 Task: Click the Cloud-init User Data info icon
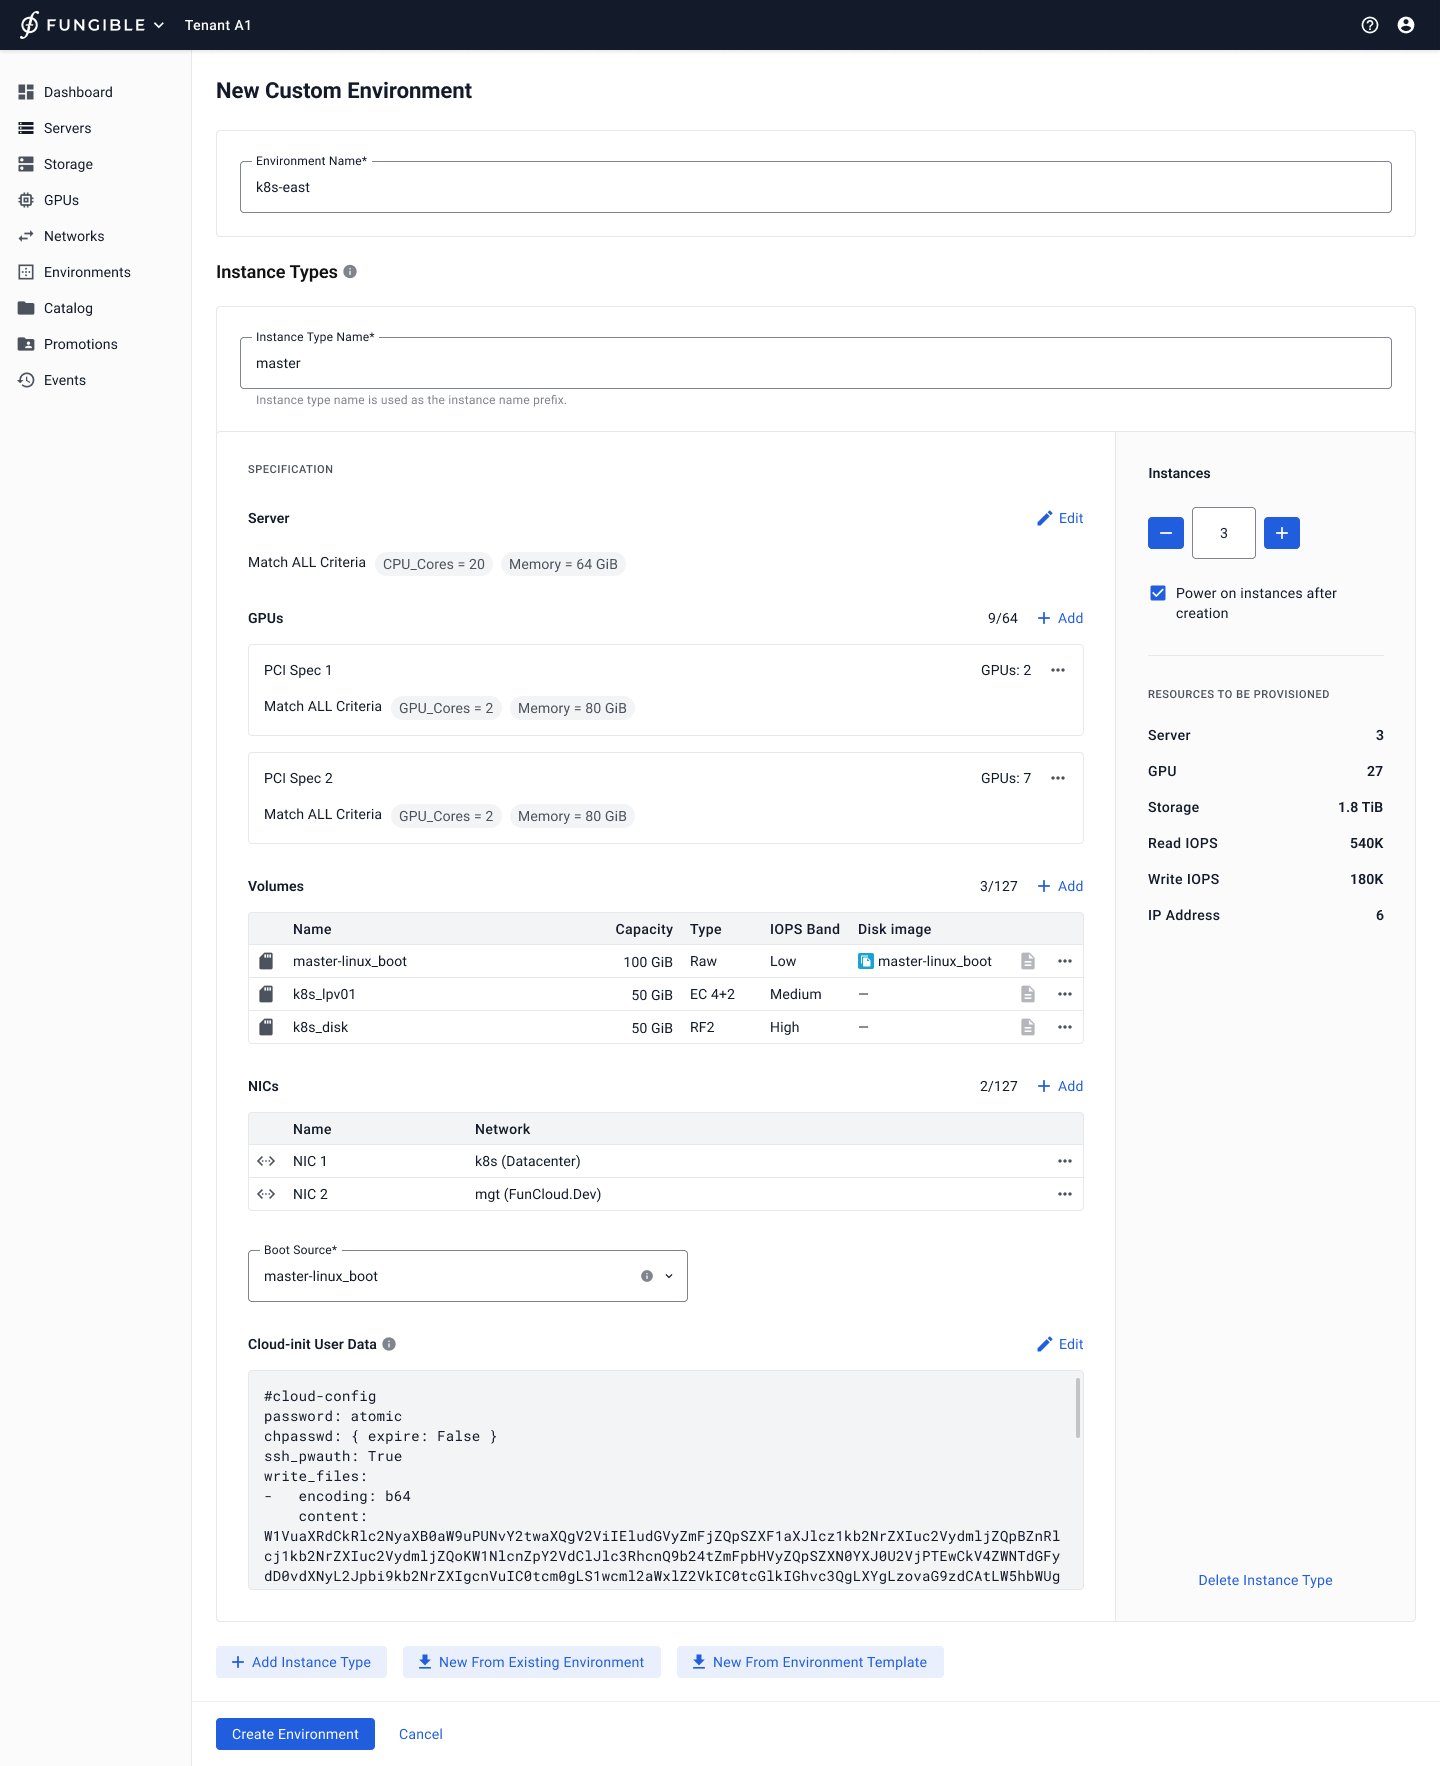pyautogui.click(x=390, y=1344)
